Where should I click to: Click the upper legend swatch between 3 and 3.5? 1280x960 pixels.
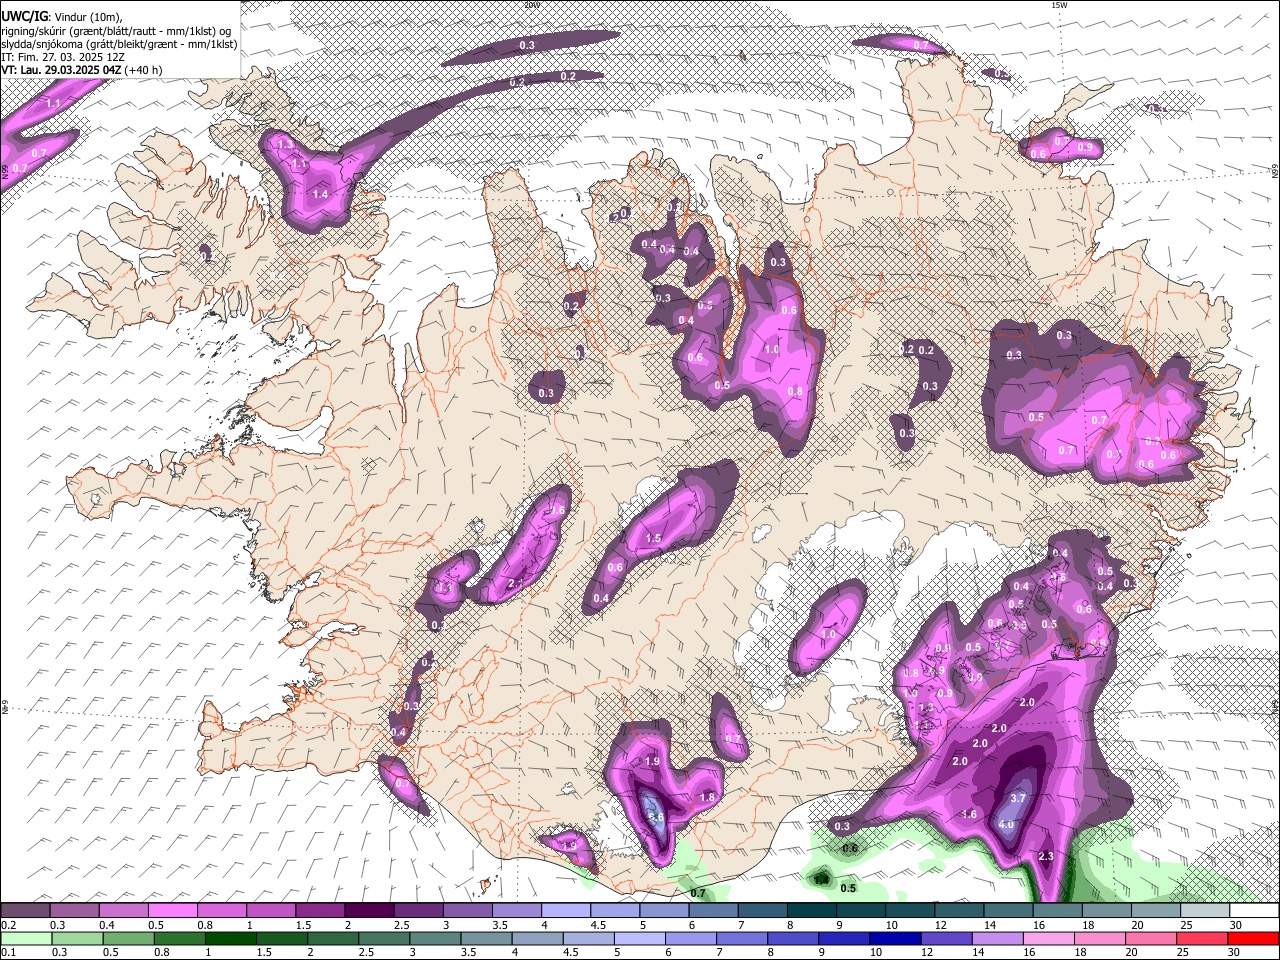[468, 911]
